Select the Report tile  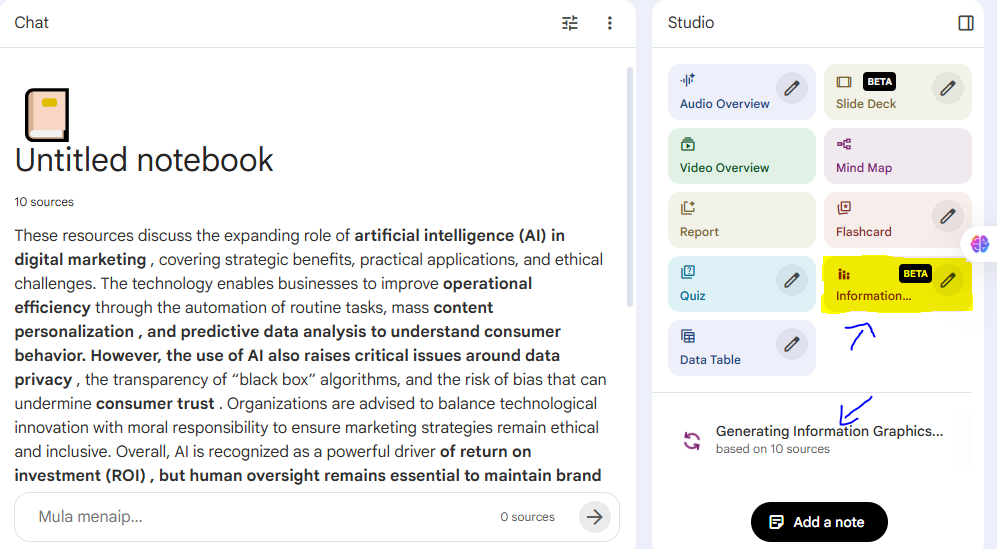coord(741,221)
